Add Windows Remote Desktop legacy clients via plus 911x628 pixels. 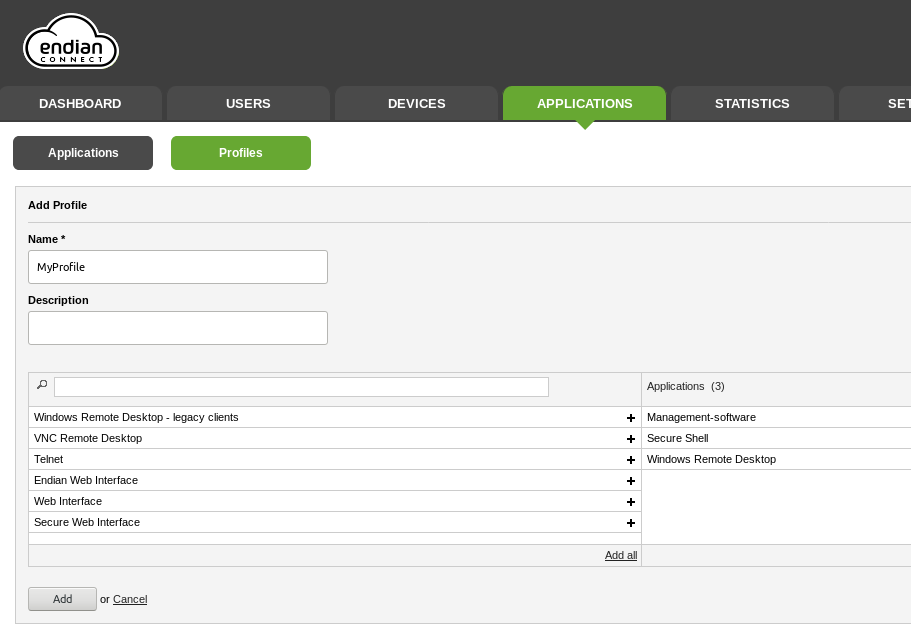point(631,418)
